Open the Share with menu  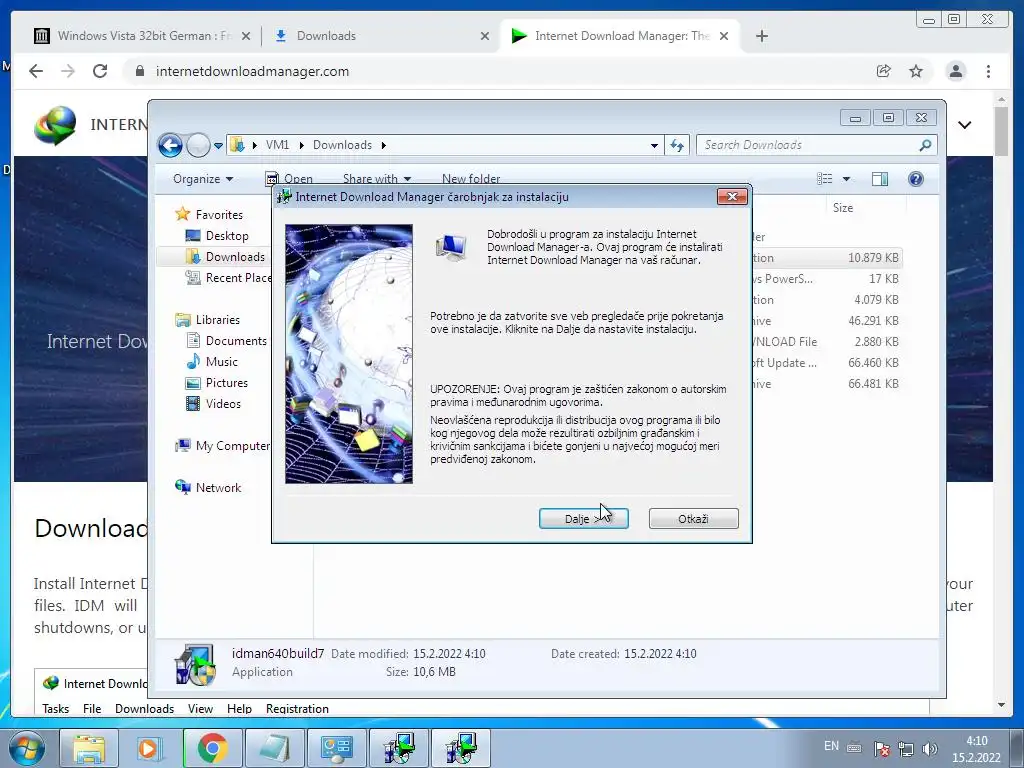377,179
